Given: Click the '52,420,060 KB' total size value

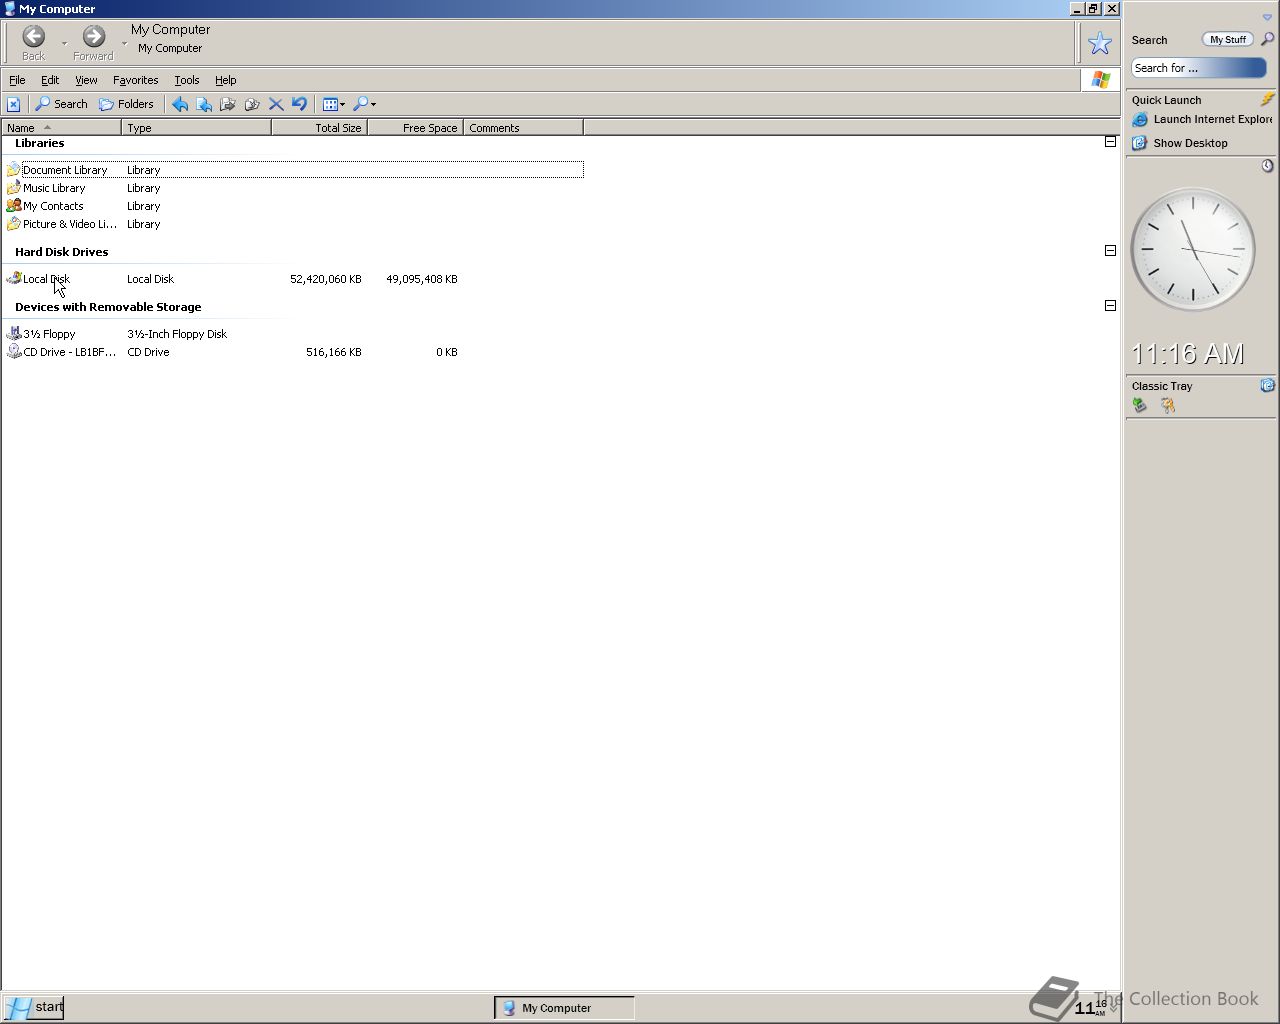Looking at the screenshot, I should (326, 279).
